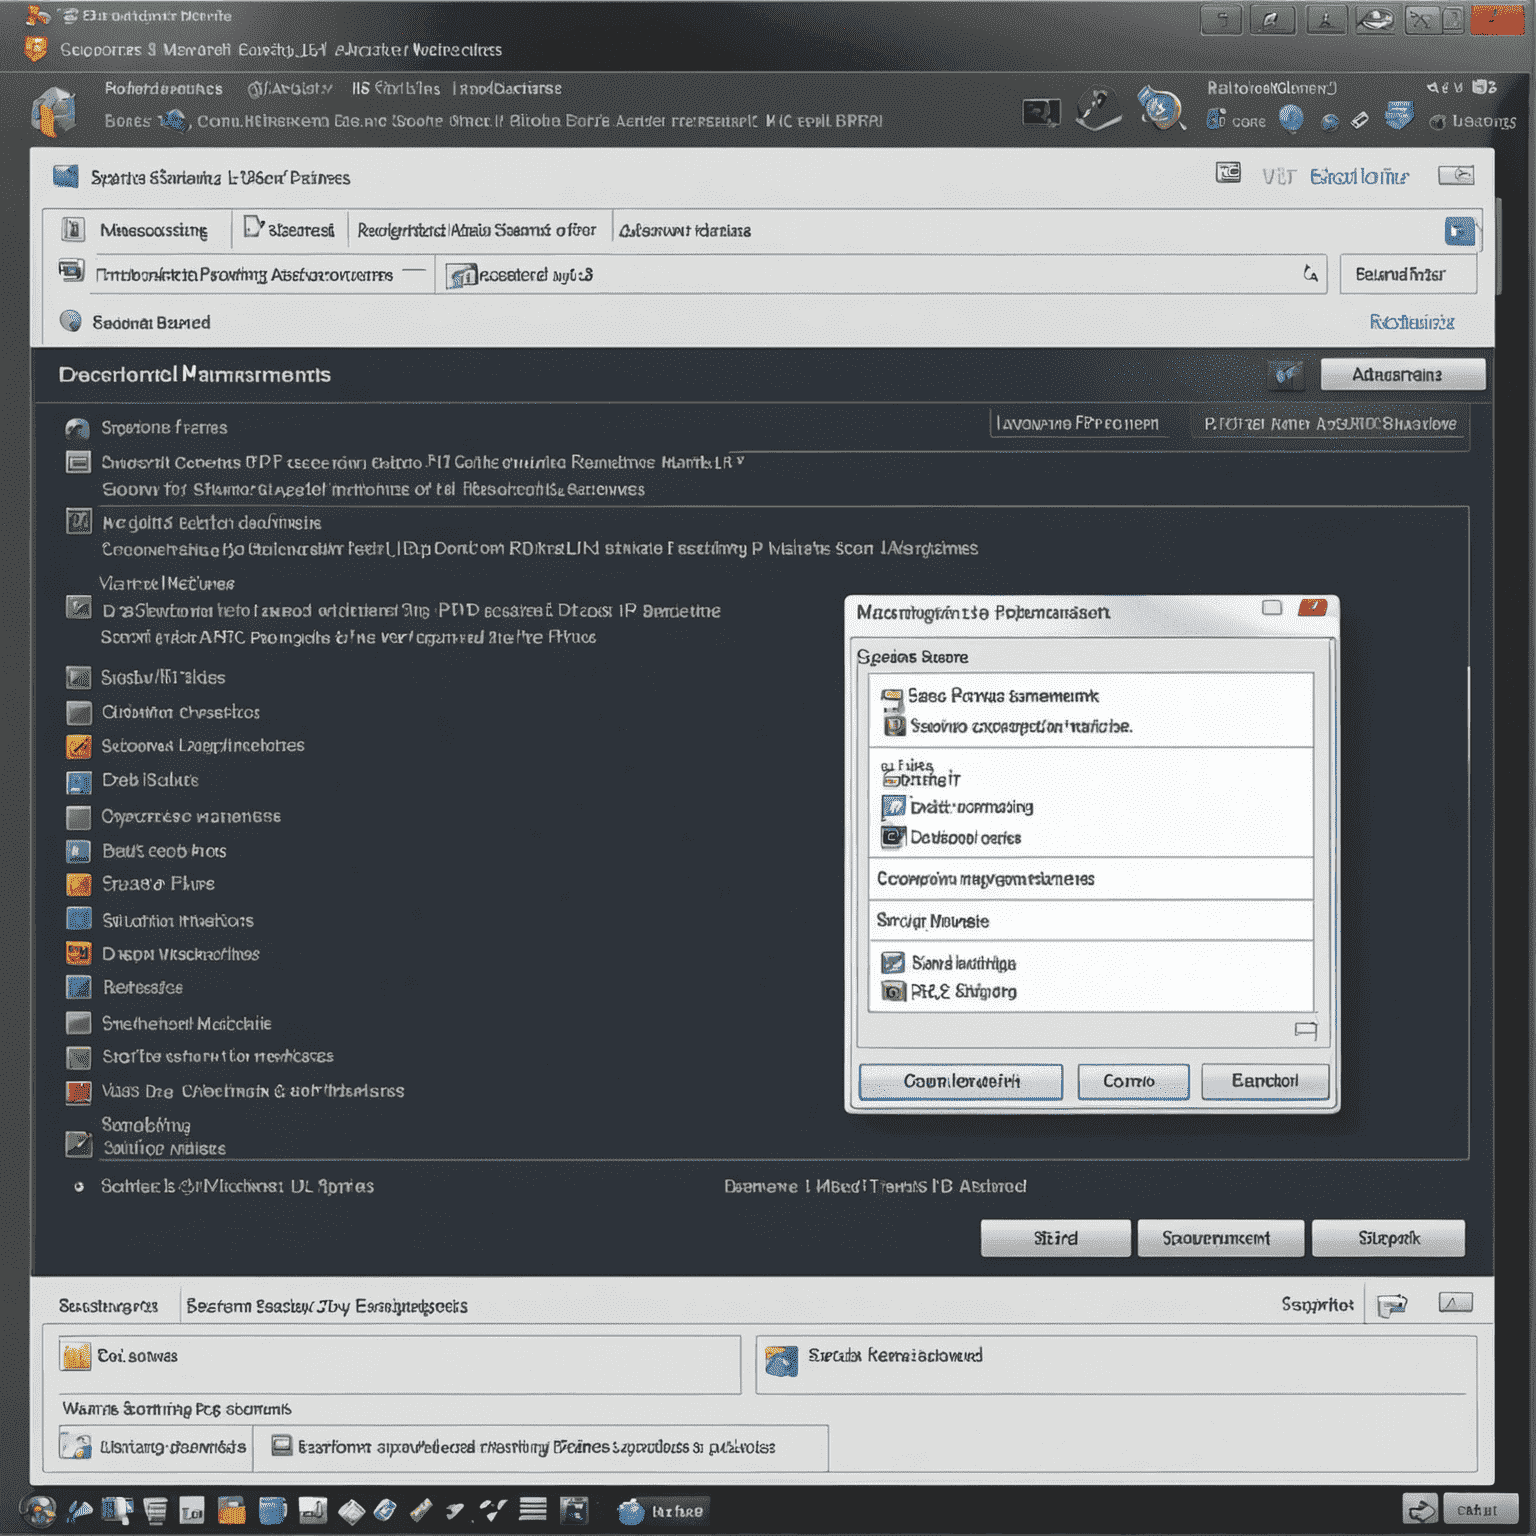
Task: Click the icon beside 'Sand laditifiga' in dialog
Action: (892, 963)
